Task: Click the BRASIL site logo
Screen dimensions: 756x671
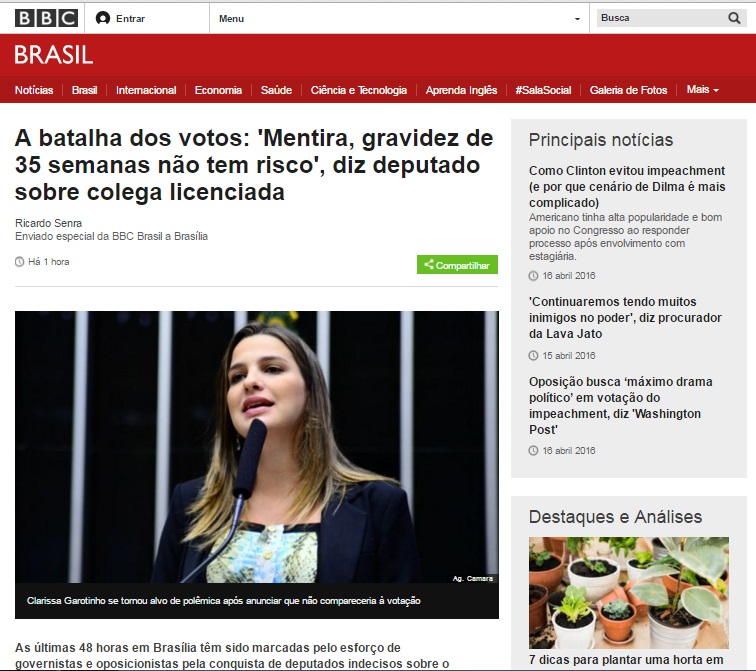Action: [54, 54]
